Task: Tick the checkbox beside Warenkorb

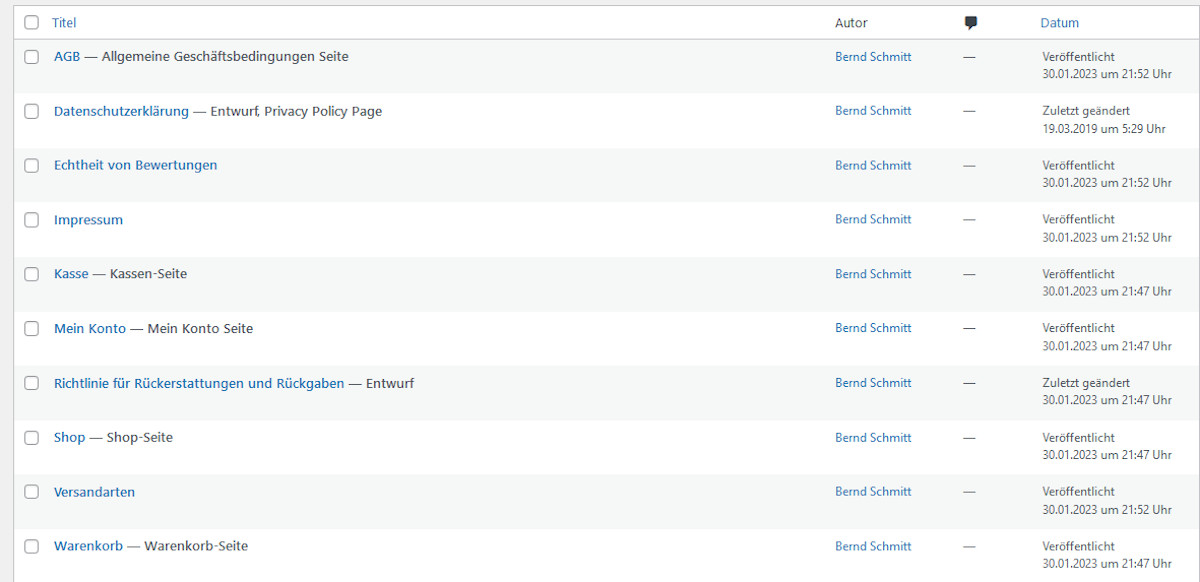Action: tap(32, 546)
